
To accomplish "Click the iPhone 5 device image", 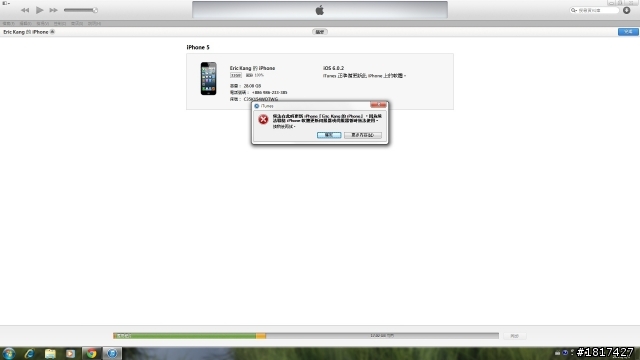I will [209, 78].
